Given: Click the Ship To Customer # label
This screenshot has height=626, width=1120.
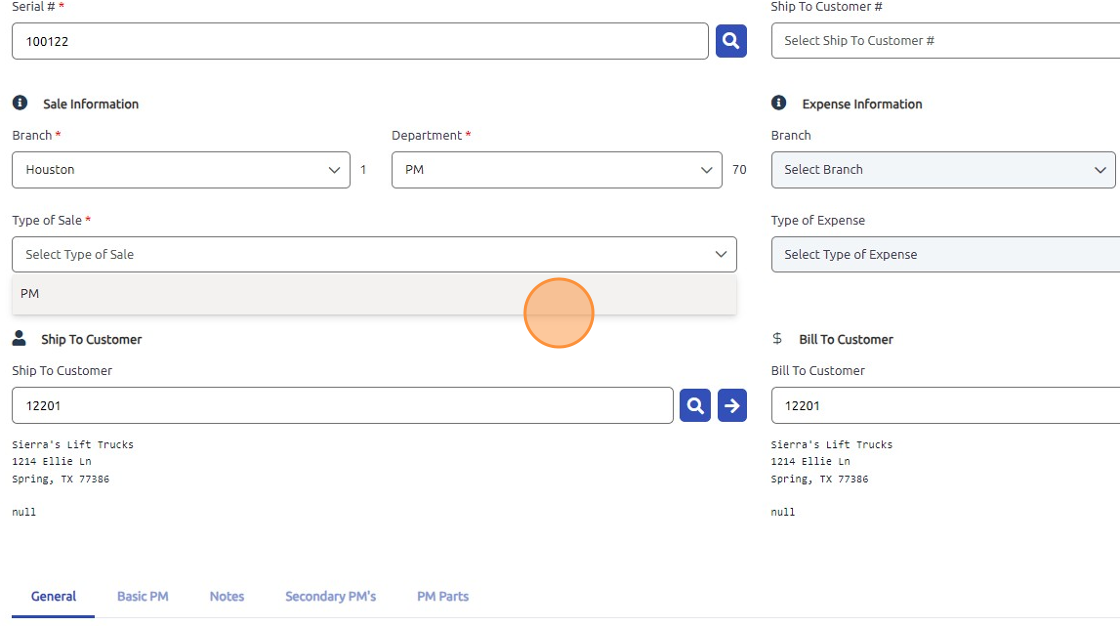Looking at the screenshot, I should 826,6.
